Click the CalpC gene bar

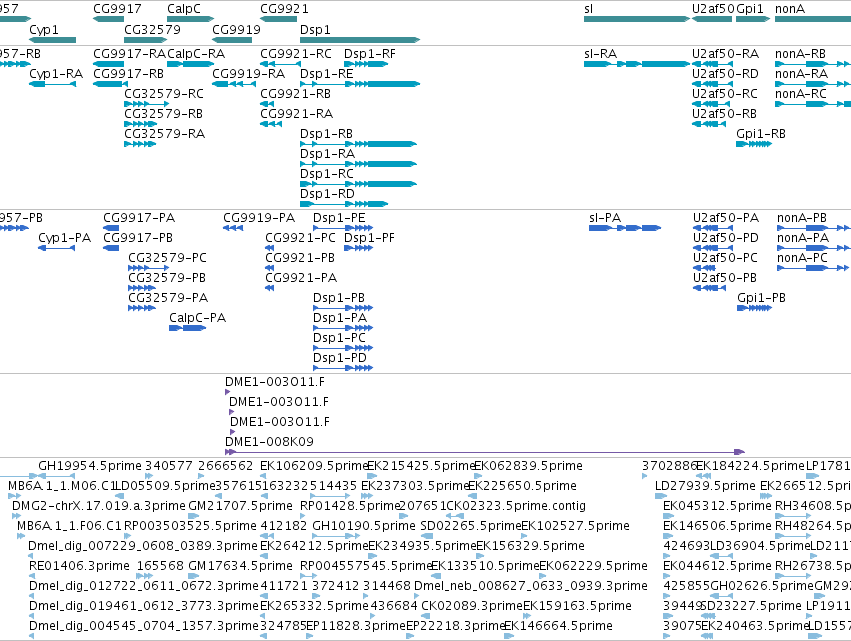coord(190,19)
